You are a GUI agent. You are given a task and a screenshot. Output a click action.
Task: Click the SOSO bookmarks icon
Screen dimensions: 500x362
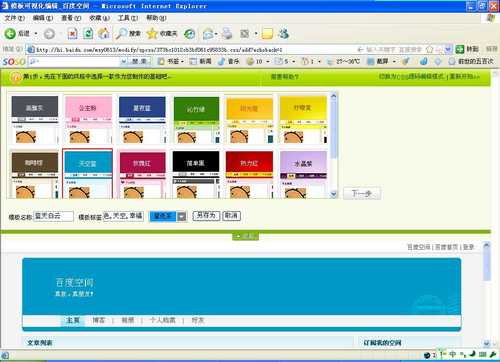(161, 61)
